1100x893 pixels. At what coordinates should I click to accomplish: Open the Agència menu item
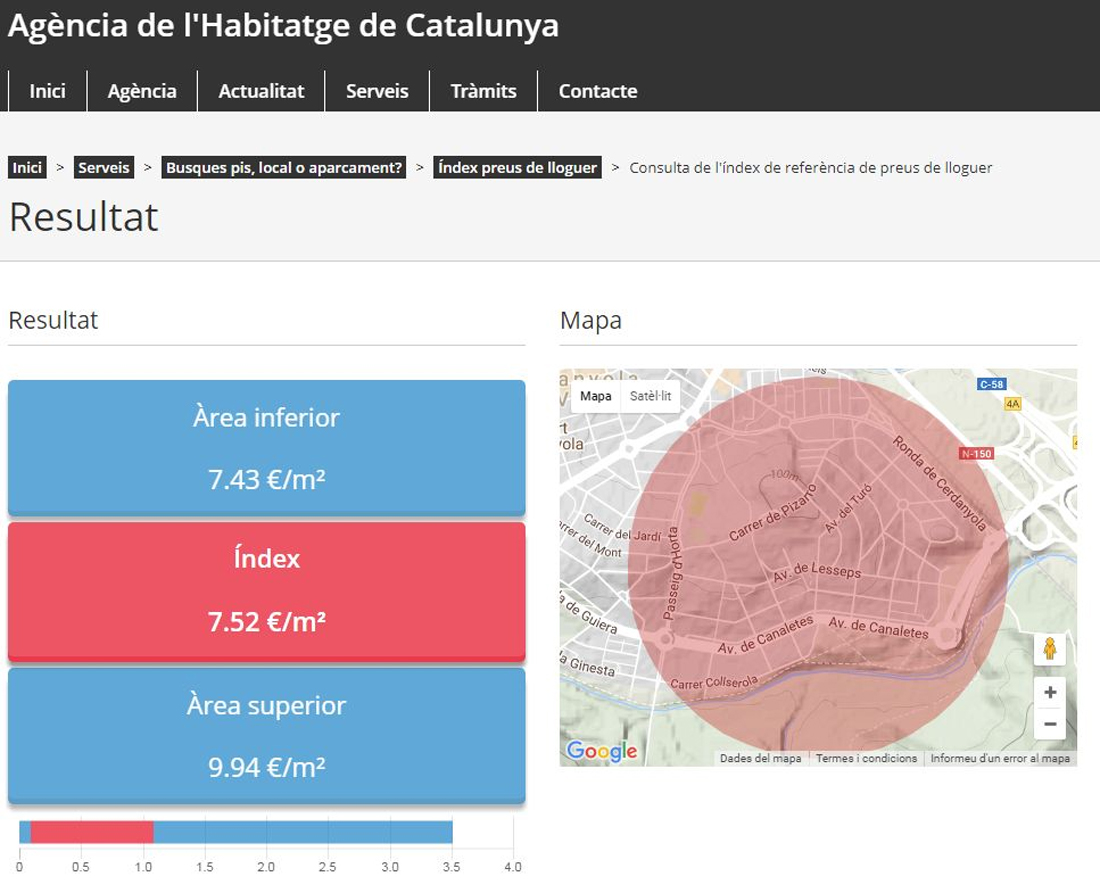pyautogui.click(x=142, y=91)
